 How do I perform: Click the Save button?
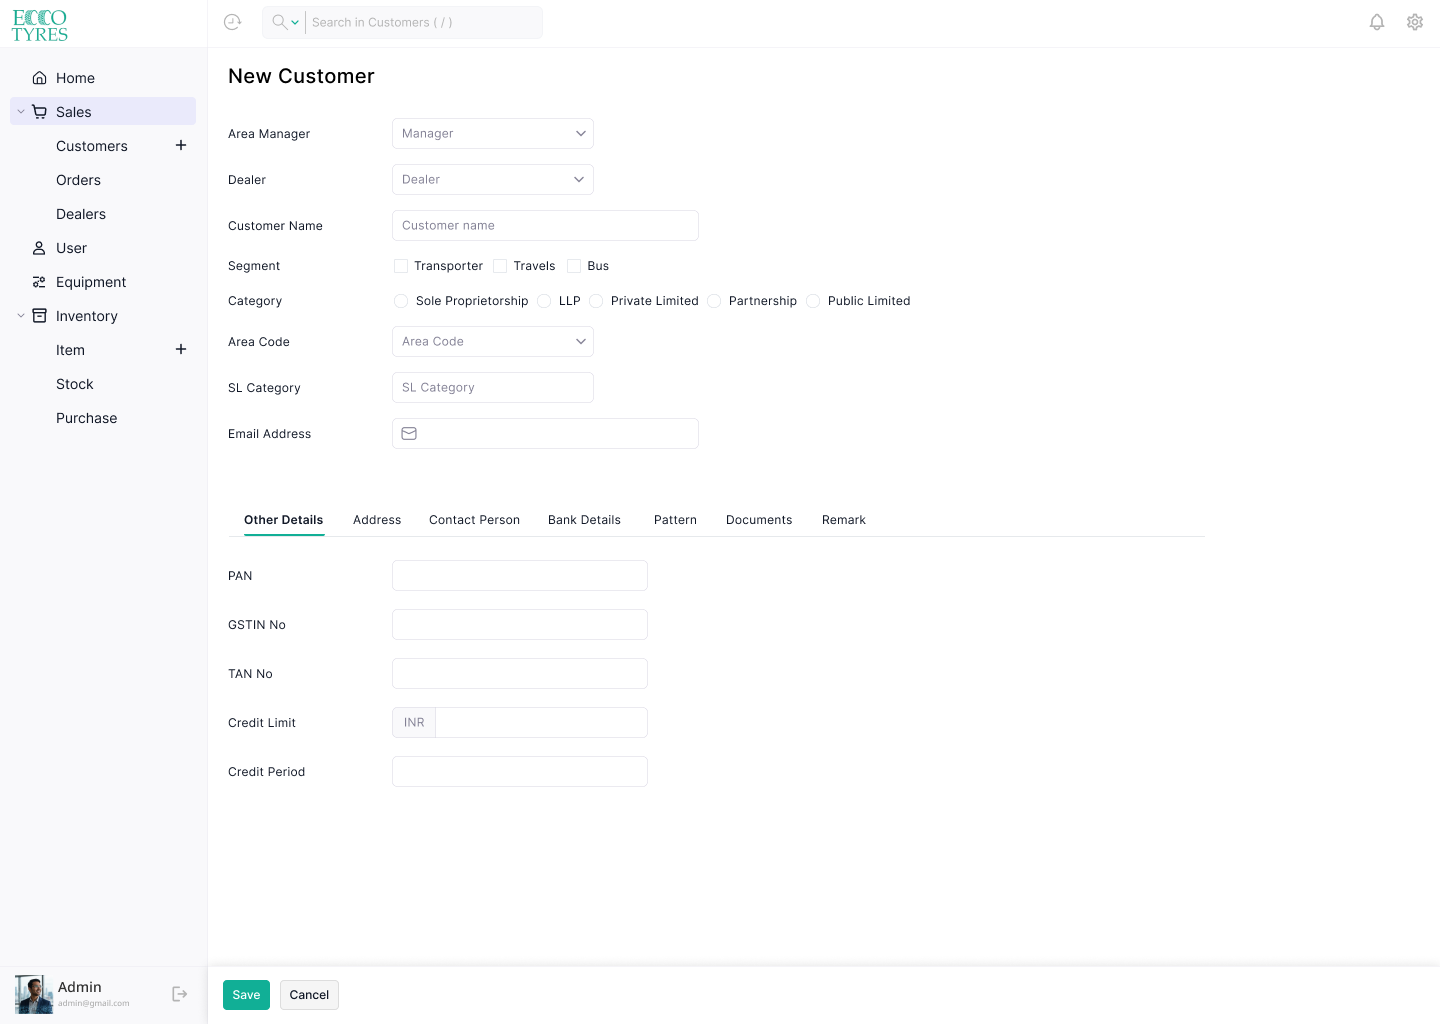[246, 995]
